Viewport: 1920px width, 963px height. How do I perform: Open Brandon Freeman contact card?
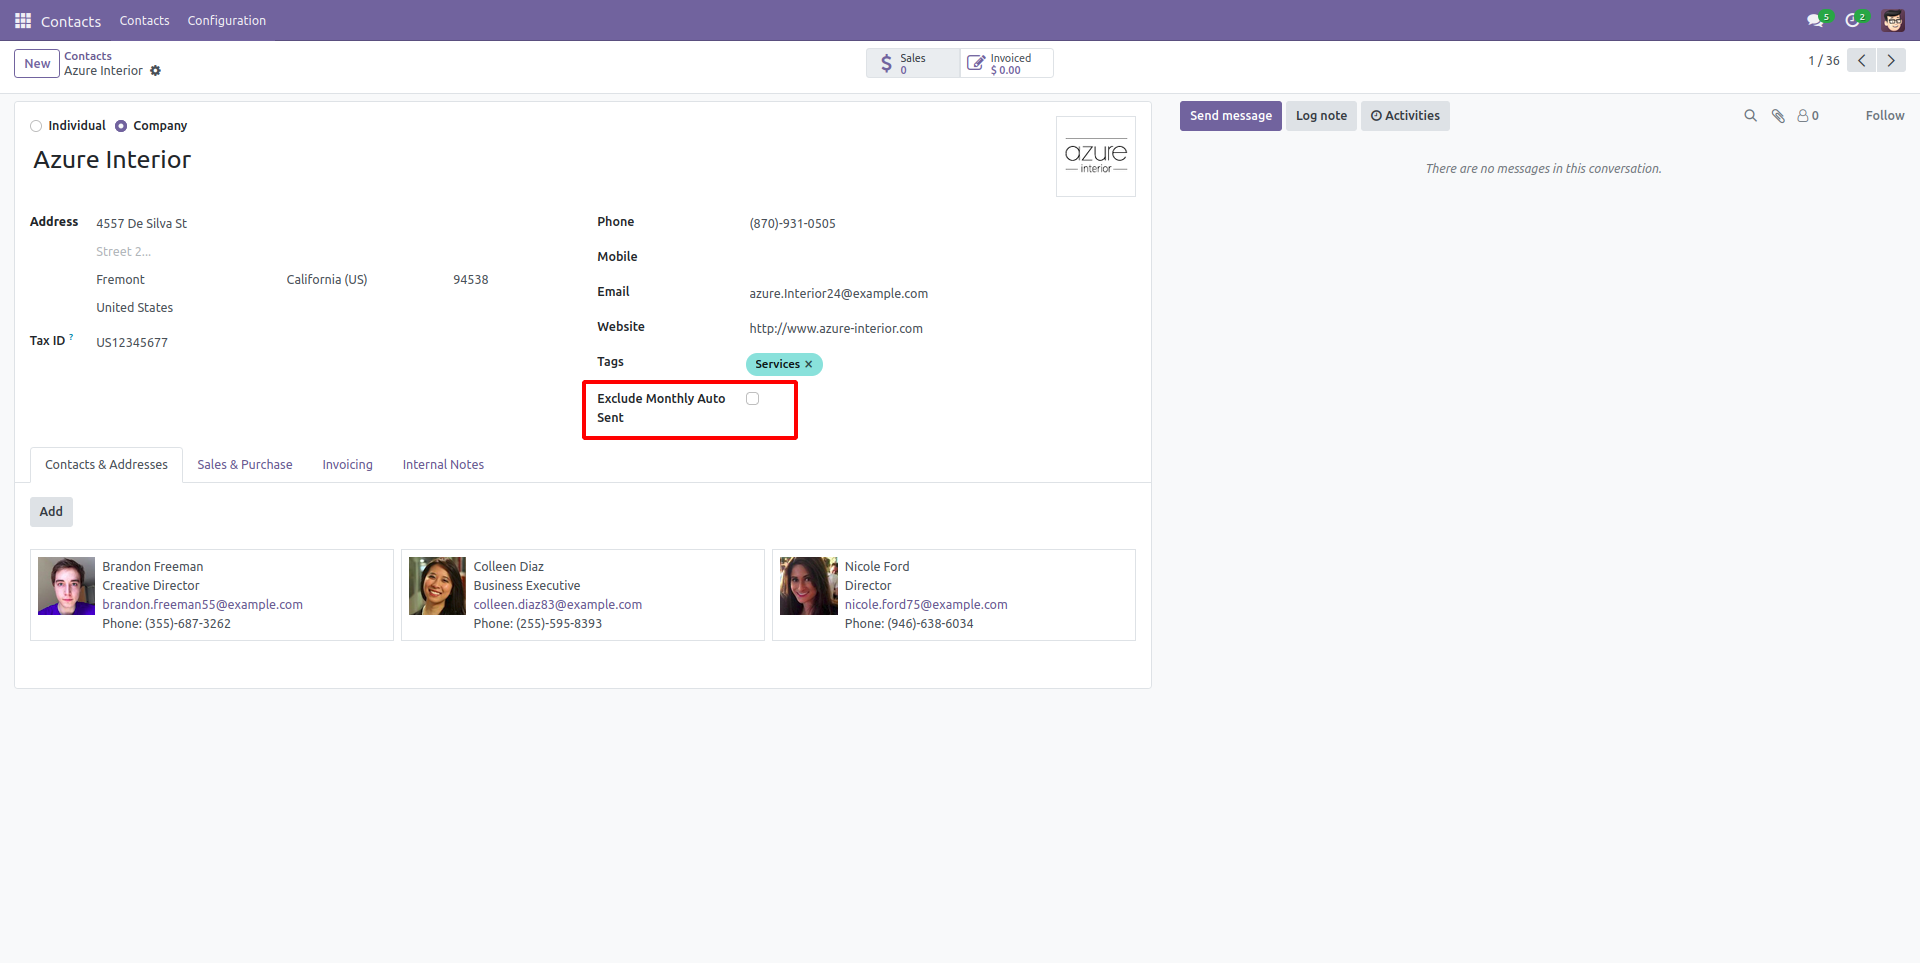(x=212, y=595)
